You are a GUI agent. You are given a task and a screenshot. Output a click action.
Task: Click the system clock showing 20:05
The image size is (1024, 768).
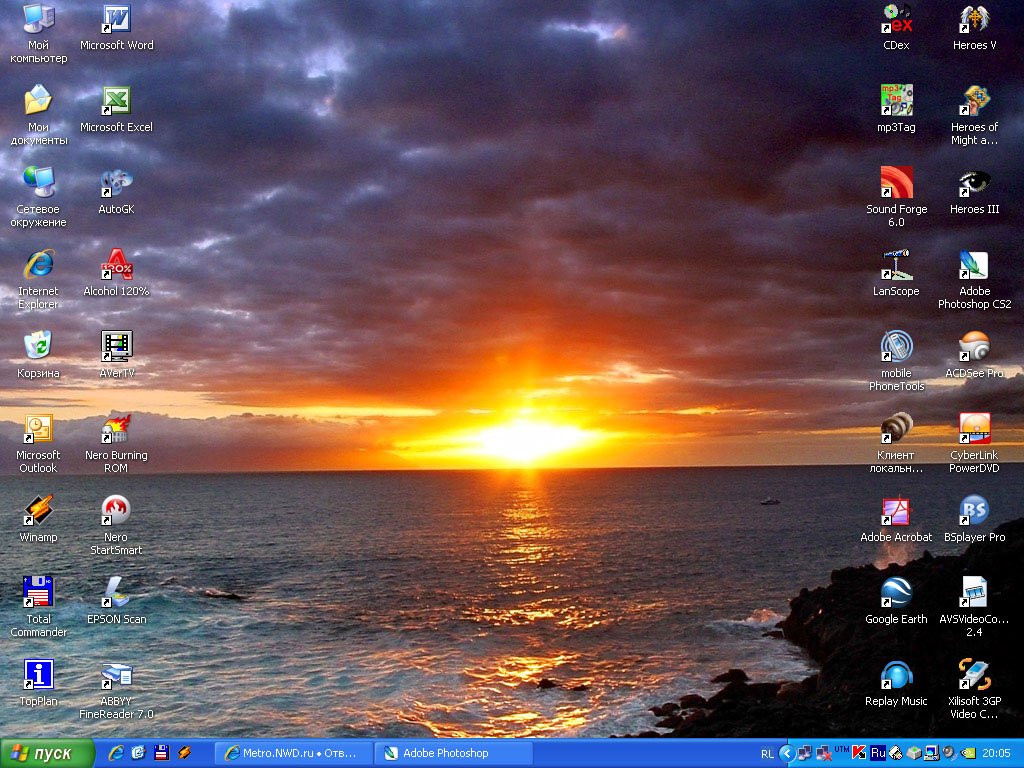(996, 753)
